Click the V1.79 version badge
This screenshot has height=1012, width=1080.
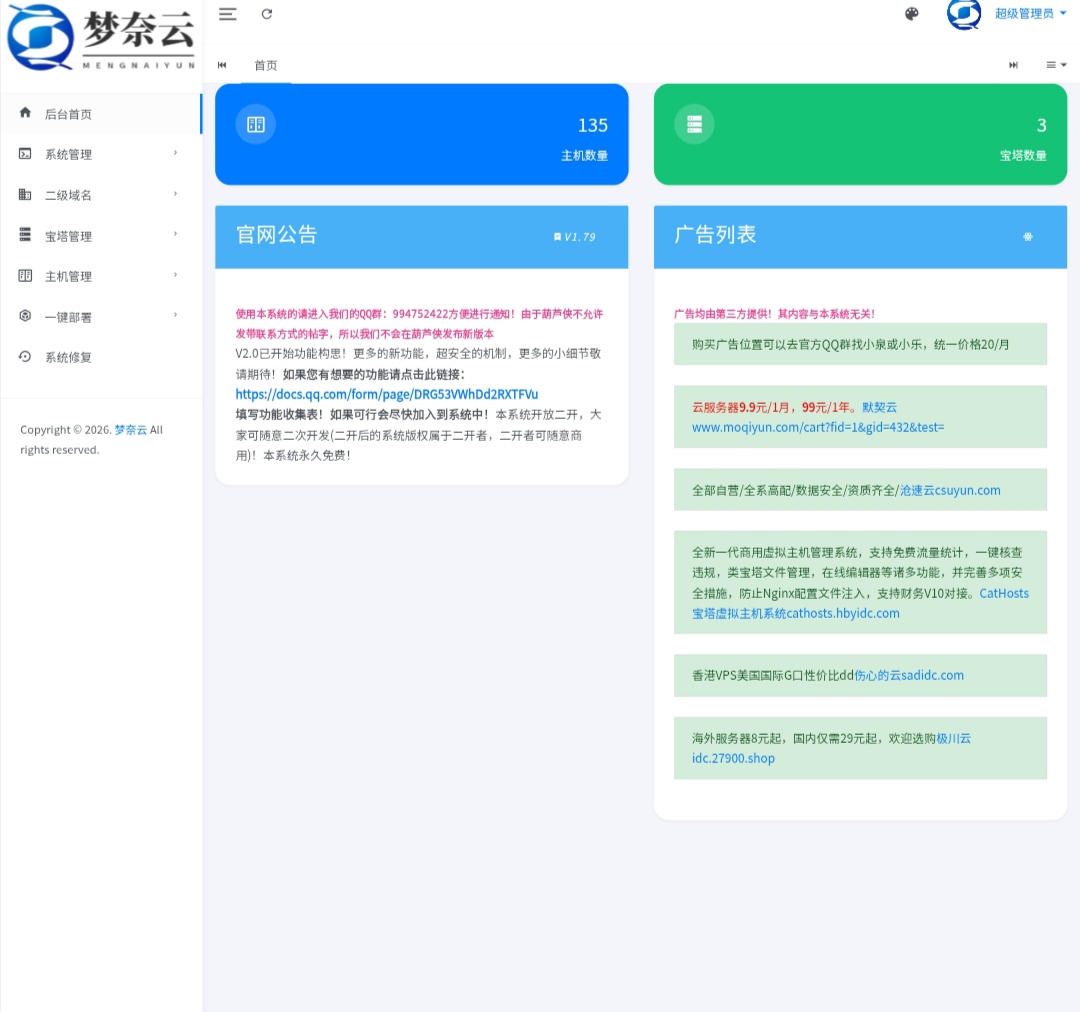574,237
